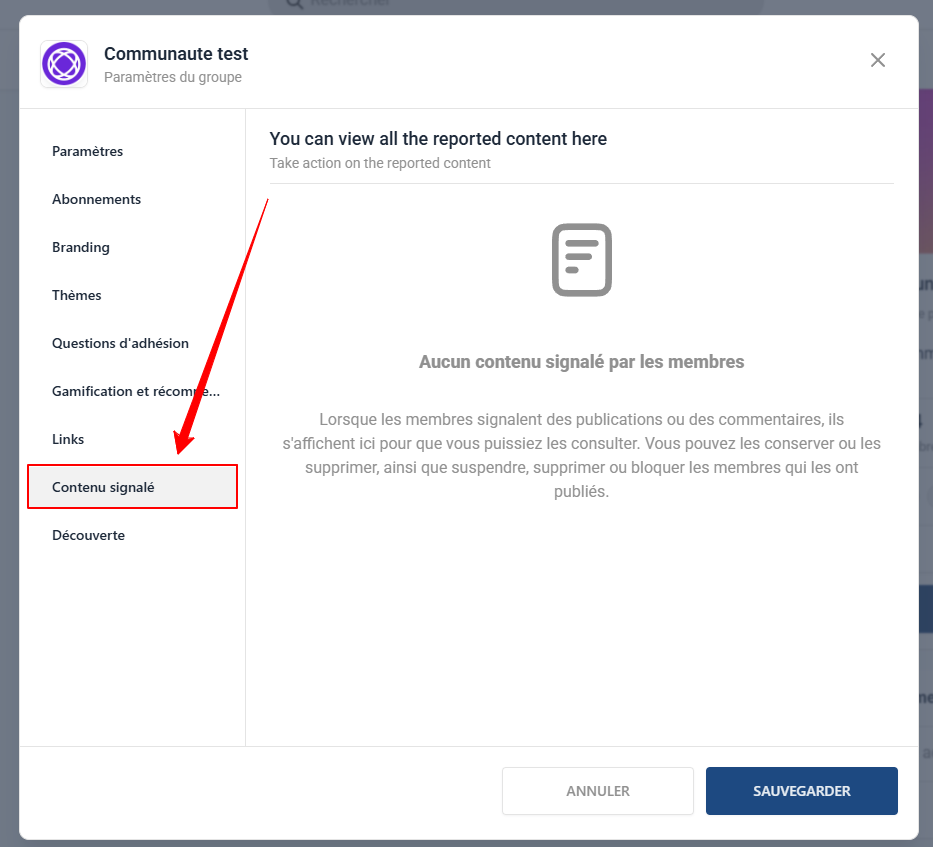Click the Lorsque les membres signalent description paragraph
933x847 pixels.
581,455
